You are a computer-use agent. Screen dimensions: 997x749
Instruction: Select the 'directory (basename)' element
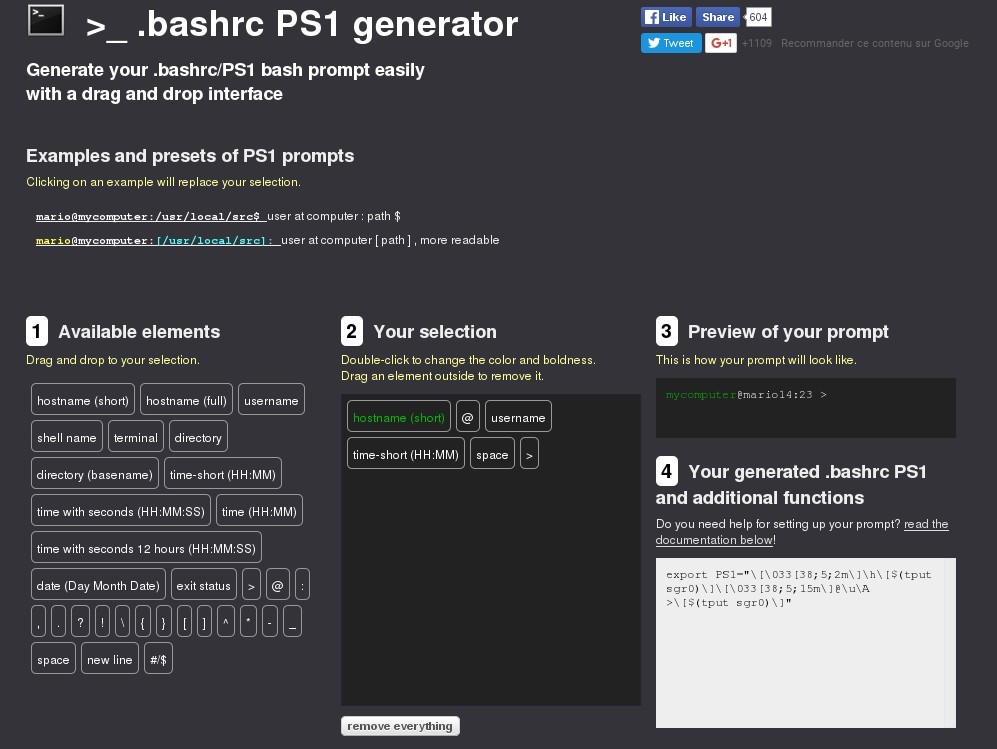[95, 474]
